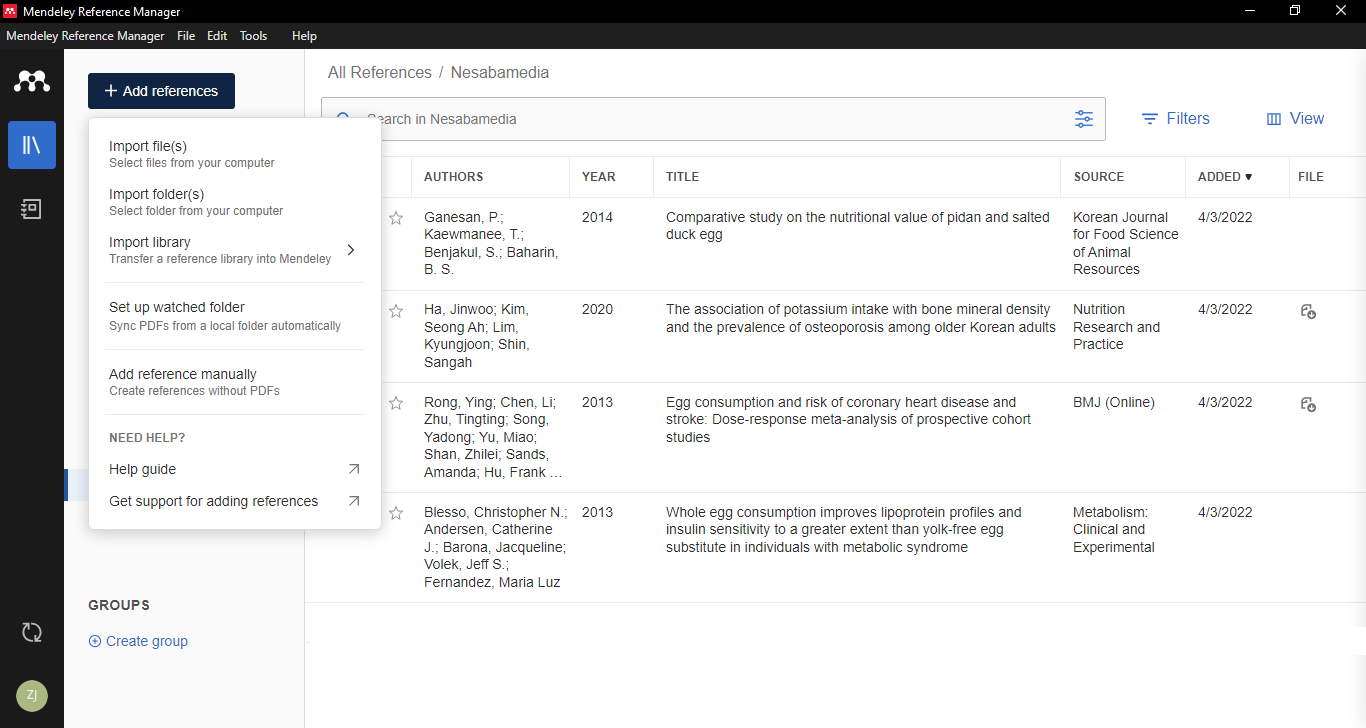The height and width of the screenshot is (728, 1366).
Task: Open the View options dropdown
Action: coord(1295,119)
